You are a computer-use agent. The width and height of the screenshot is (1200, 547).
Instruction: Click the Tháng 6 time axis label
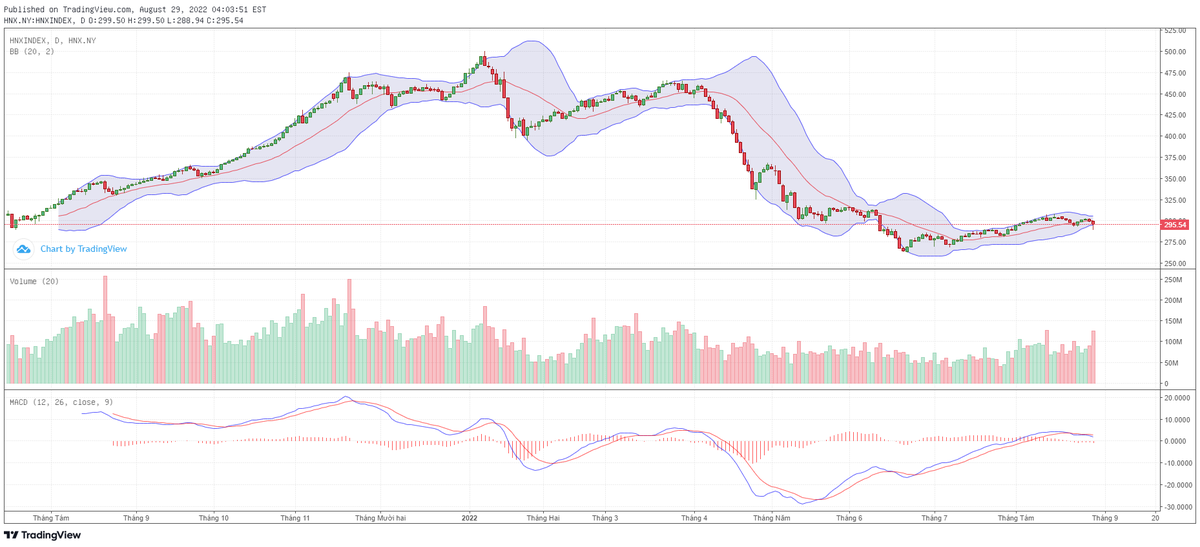849,518
